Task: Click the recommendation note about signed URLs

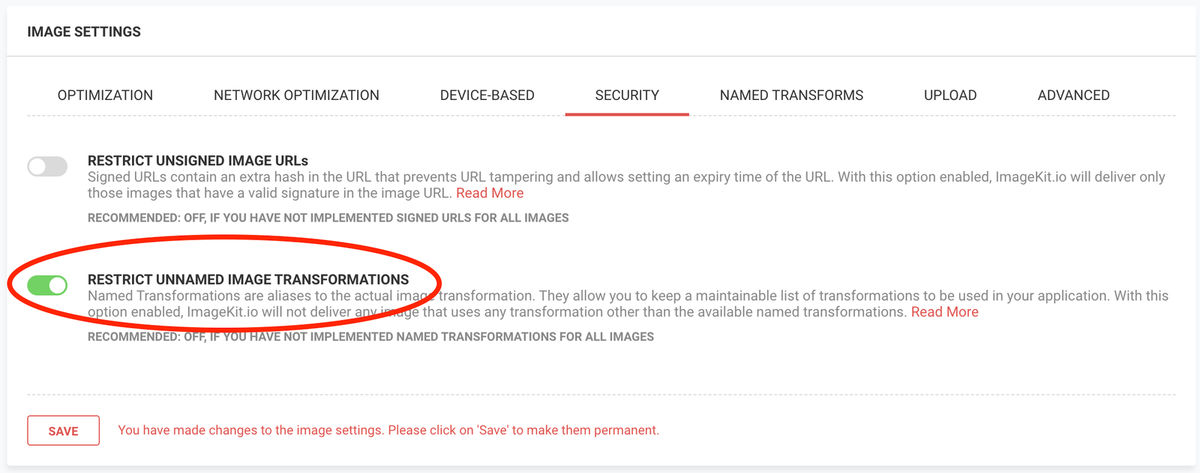Action: (328, 218)
